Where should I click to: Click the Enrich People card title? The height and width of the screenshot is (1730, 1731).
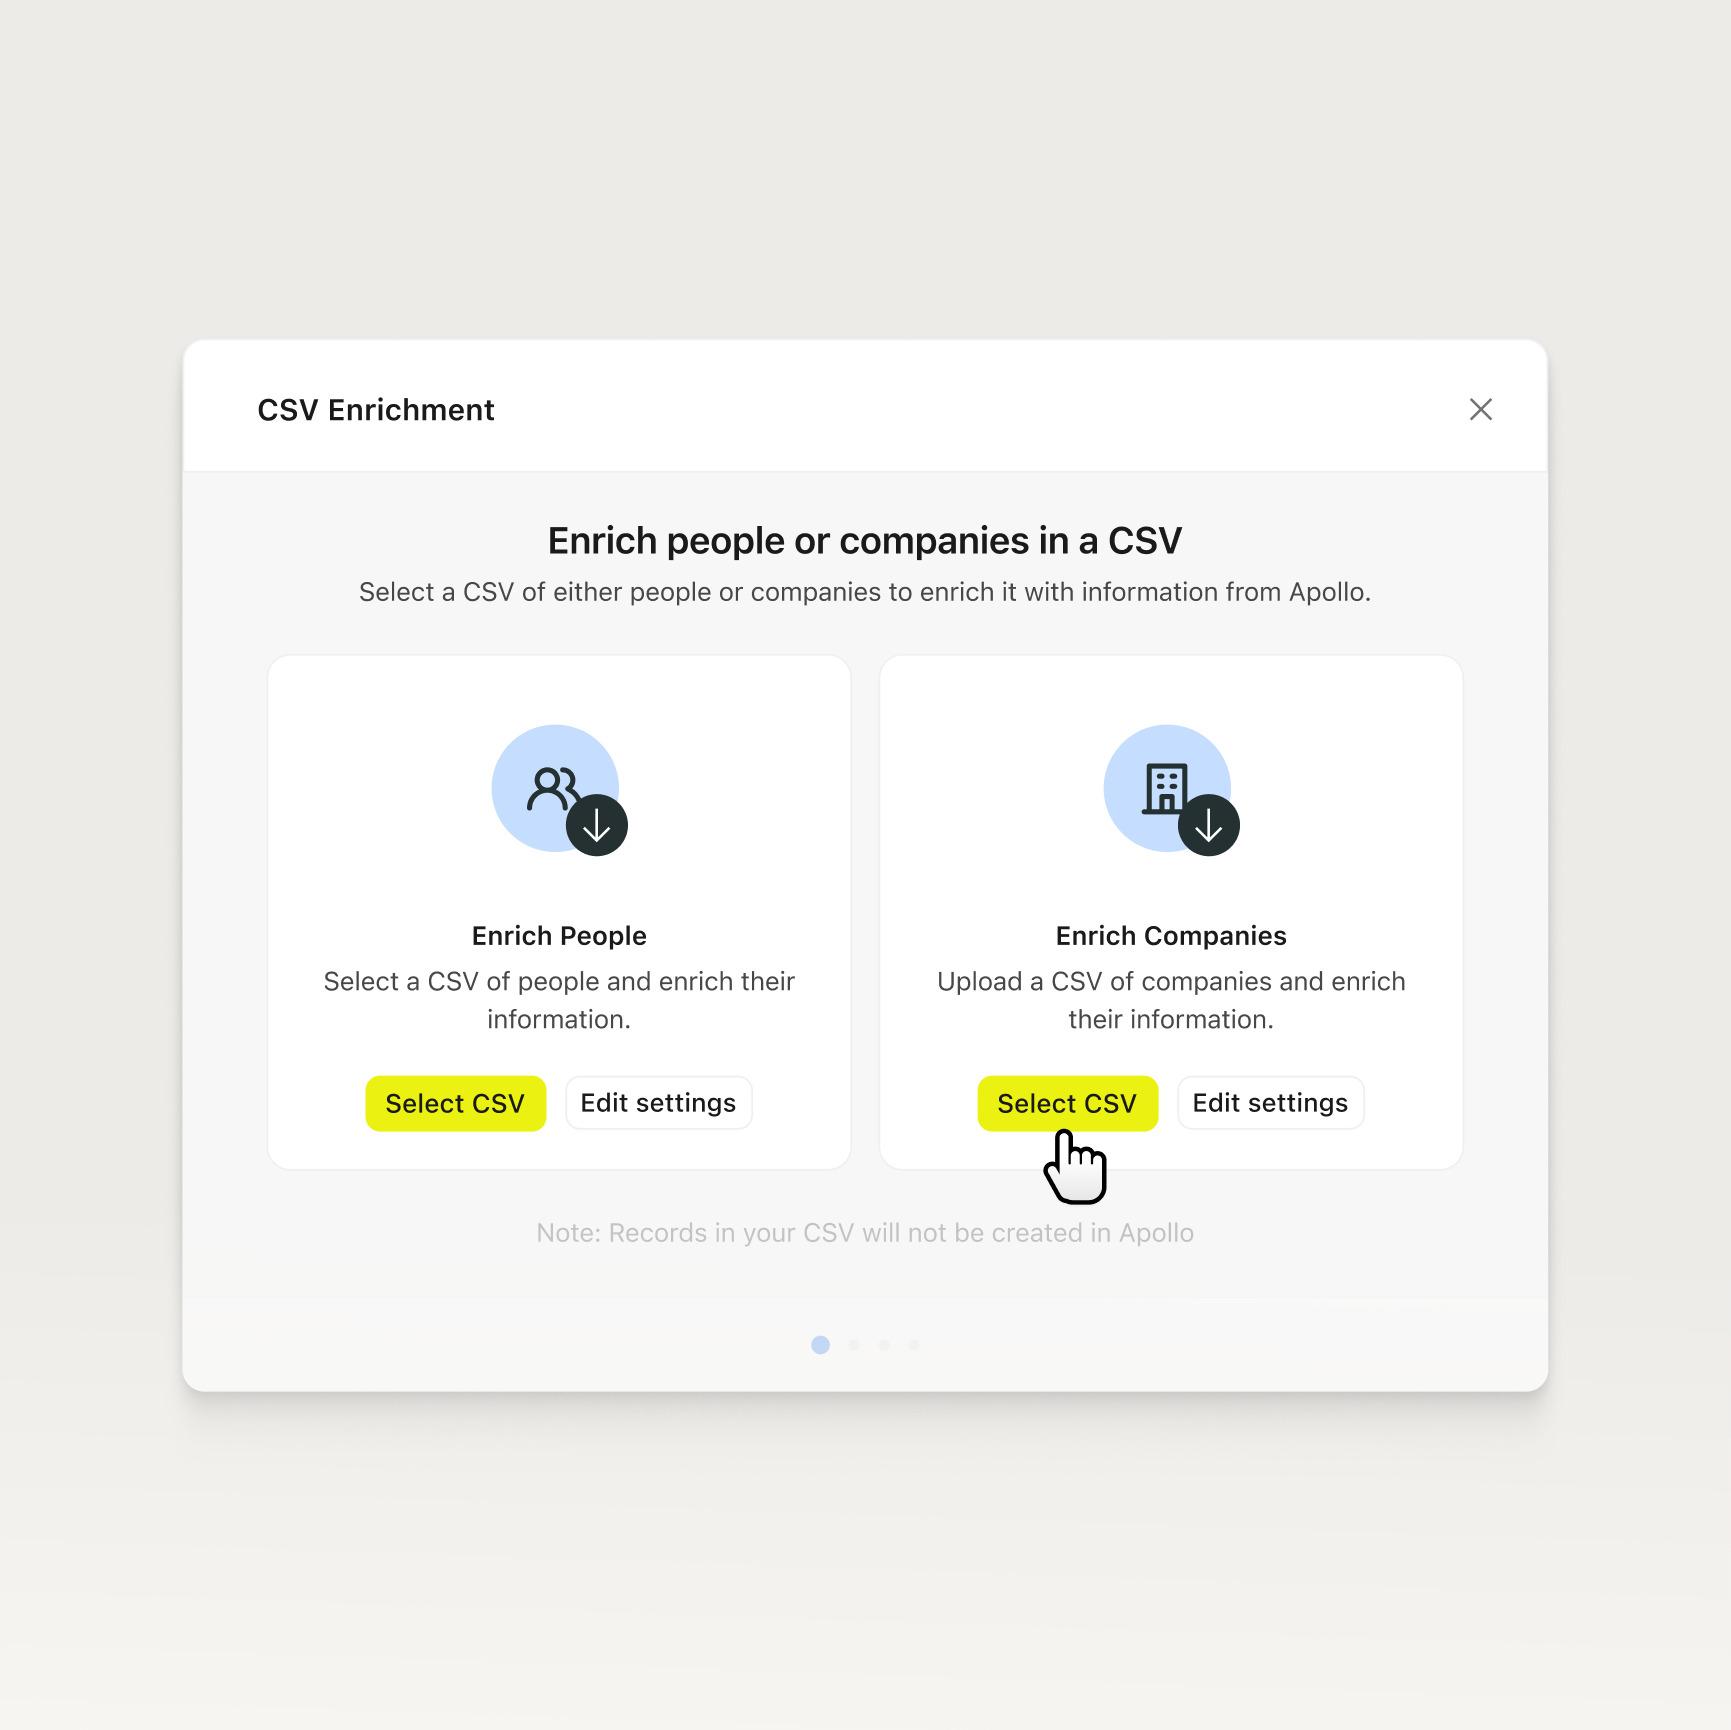coord(559,936)
